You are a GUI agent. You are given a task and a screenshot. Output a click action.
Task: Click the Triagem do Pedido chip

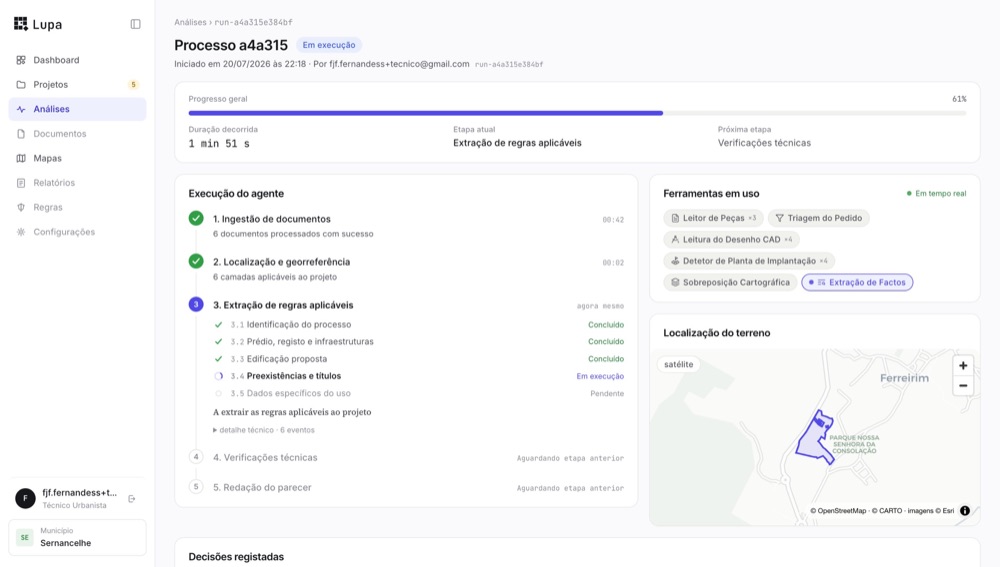[818, 218]
